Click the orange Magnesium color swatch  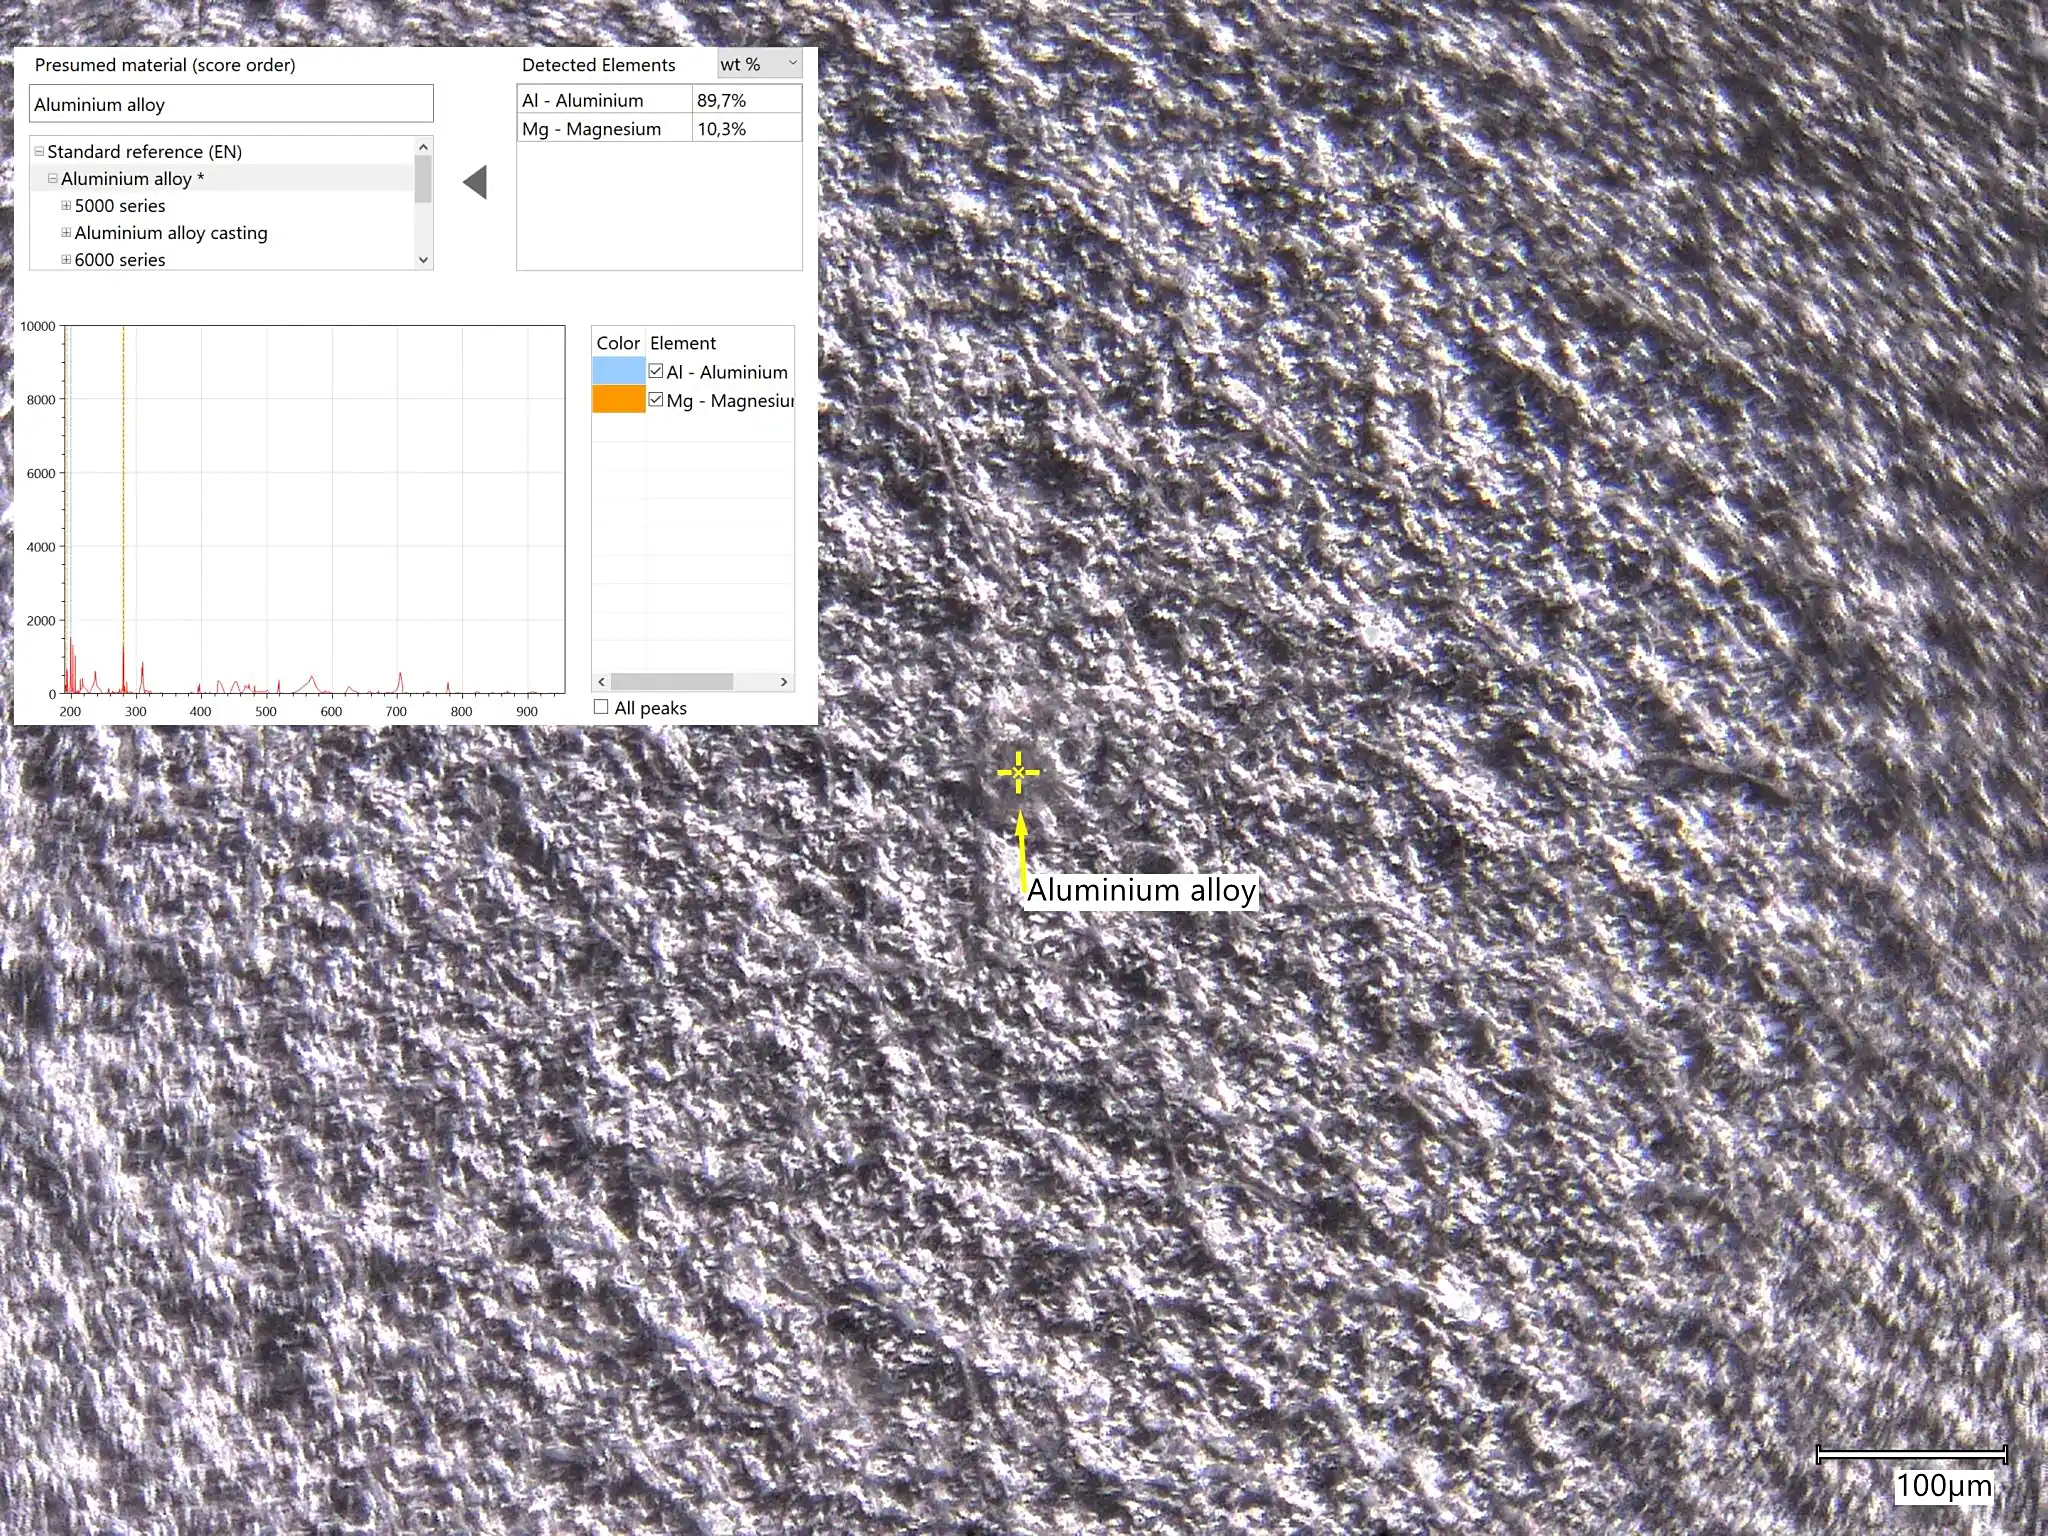pos(618,400)
